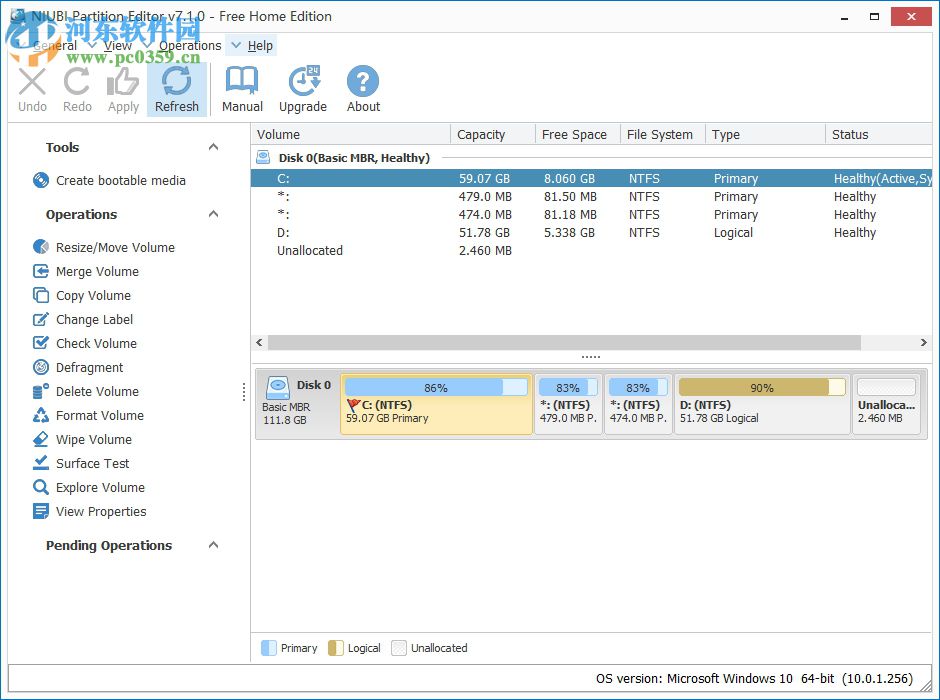Open the Help menu
Image resolution: width=940 pixels, height=700 pixels.
259,45
